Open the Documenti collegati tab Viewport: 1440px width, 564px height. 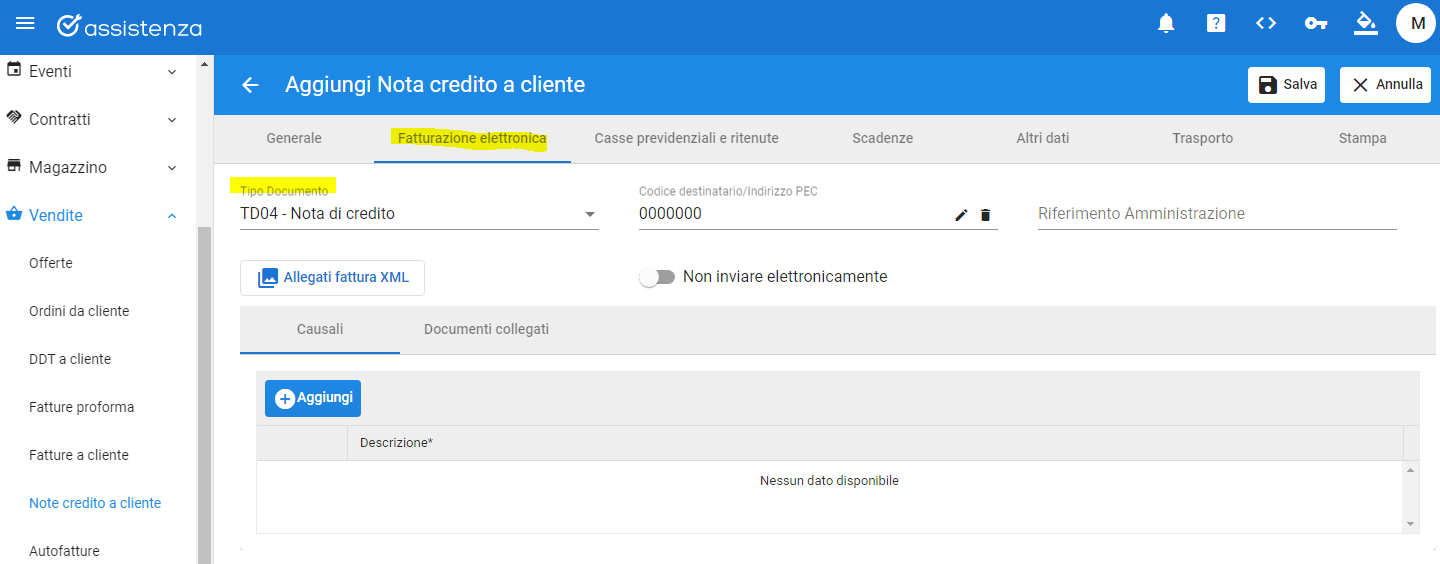(x=486, y=329)
